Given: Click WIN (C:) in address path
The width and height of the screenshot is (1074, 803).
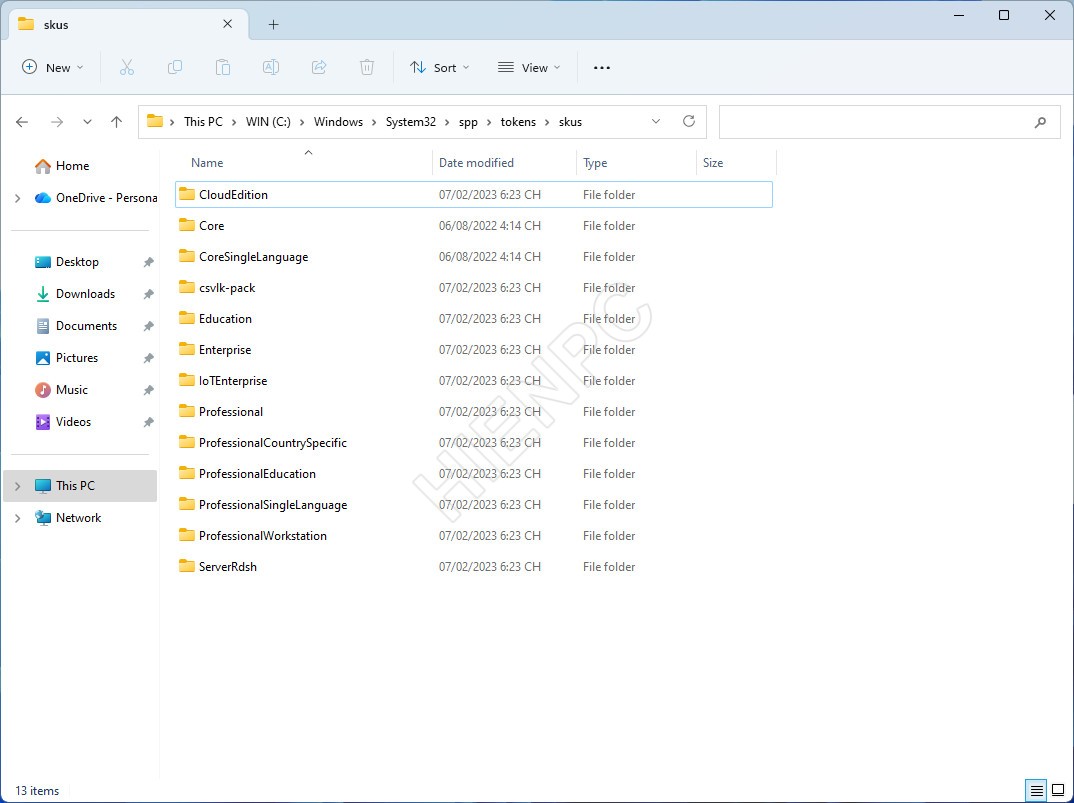Looking at the screenshot, I should click(268, 122).
